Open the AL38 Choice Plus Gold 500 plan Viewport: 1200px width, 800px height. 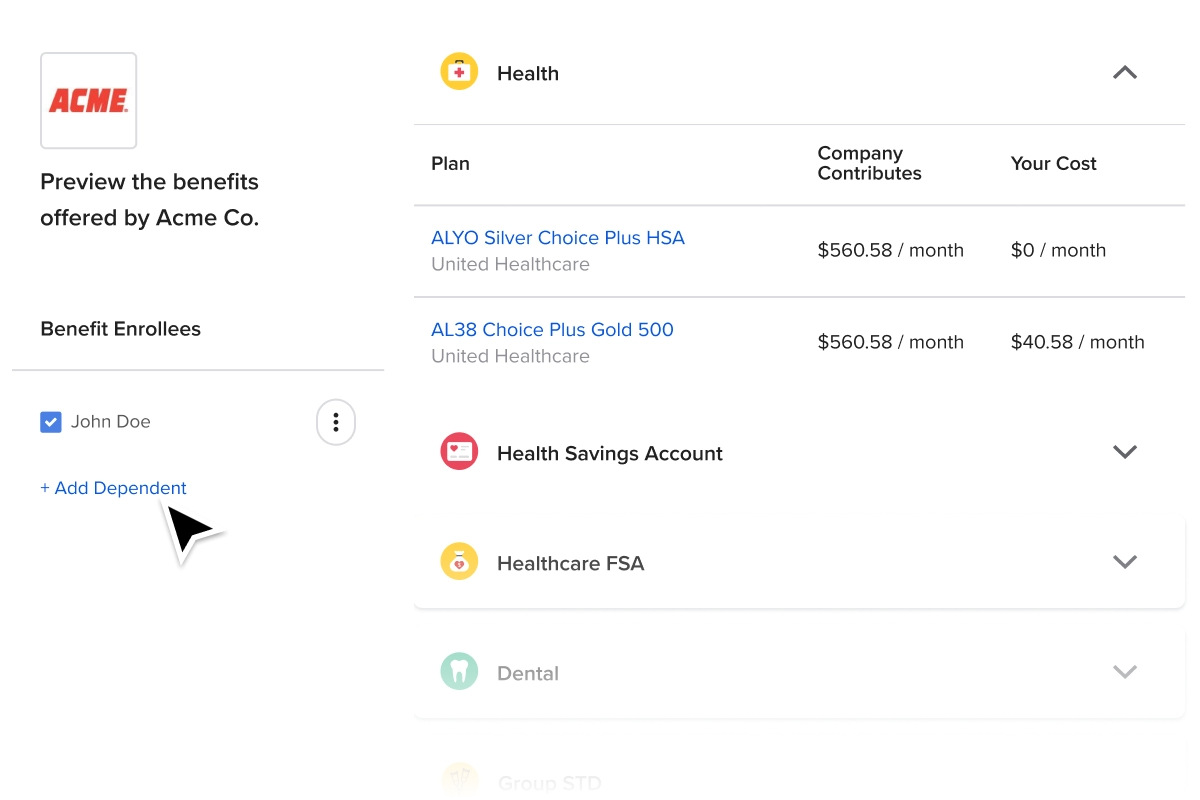552,330
